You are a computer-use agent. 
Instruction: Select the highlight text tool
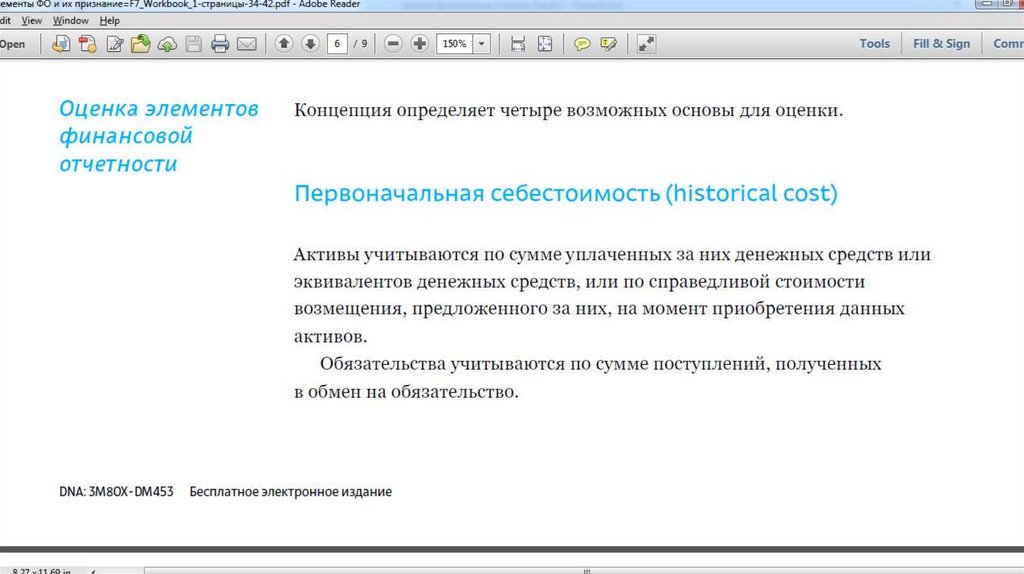point(608,44)
